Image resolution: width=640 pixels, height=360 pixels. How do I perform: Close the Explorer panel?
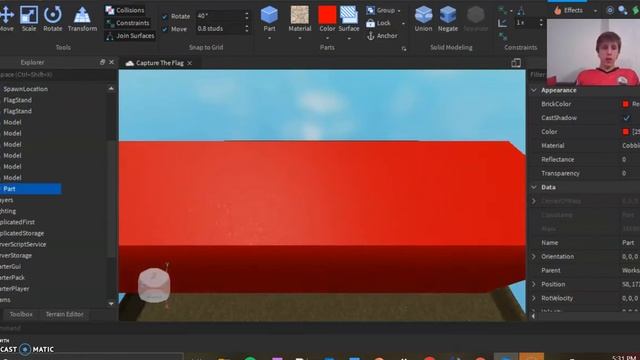click(111, 62)
